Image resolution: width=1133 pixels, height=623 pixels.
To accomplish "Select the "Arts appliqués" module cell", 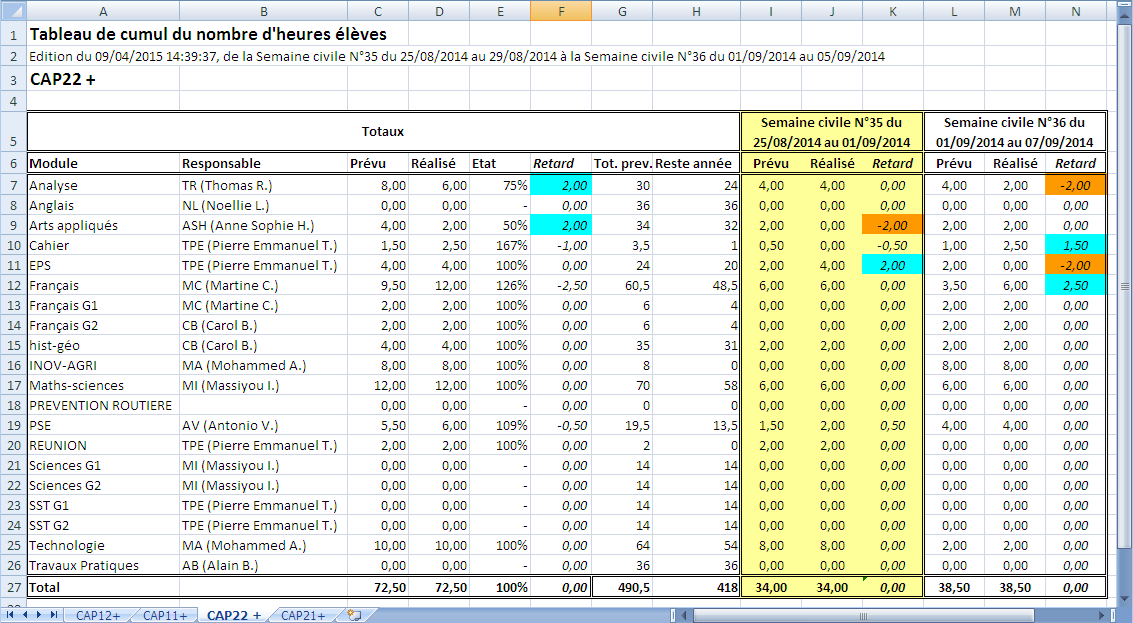I will pyautogui.click(x=103, y=225).
